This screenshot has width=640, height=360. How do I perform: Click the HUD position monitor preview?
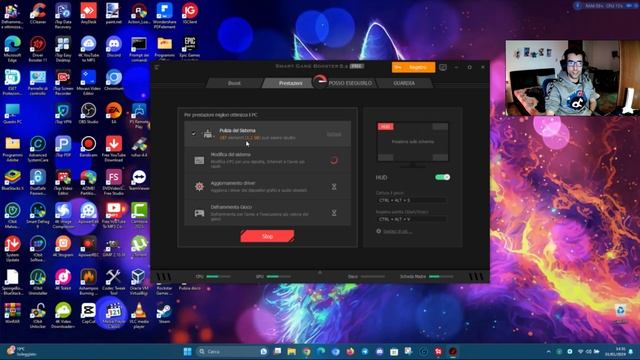point(413,142)
